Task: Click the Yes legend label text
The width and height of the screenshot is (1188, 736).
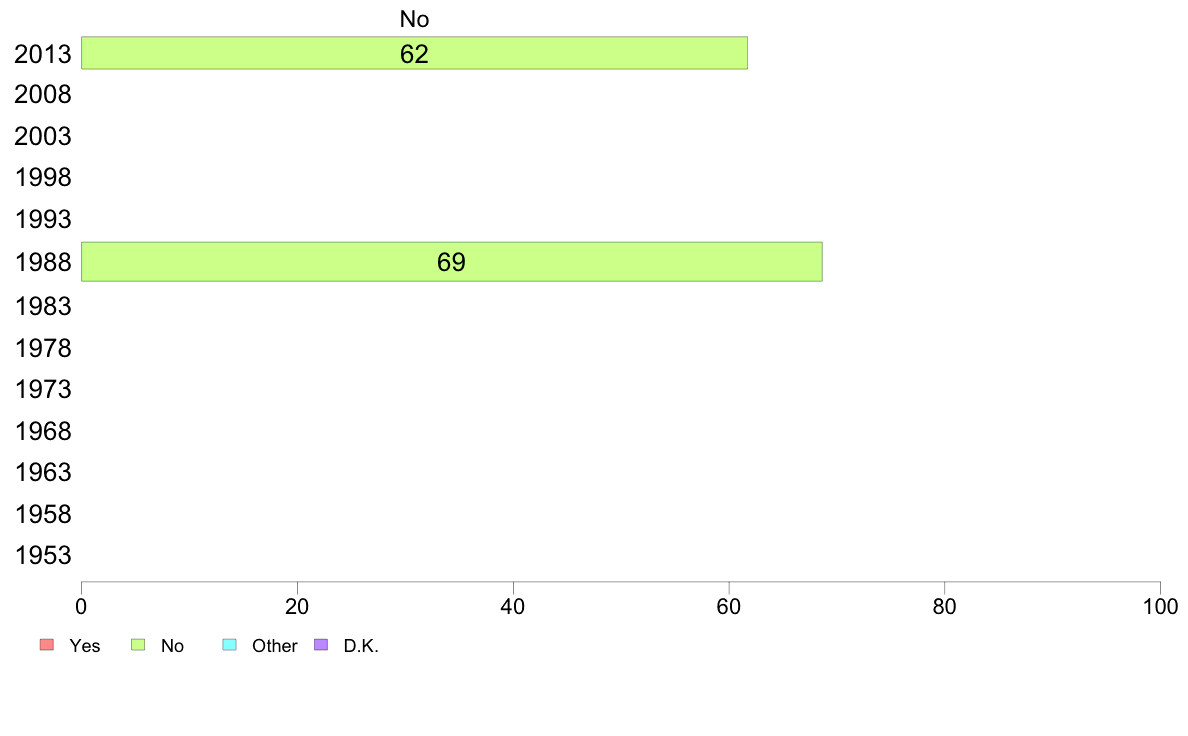Action: (84, 646)
